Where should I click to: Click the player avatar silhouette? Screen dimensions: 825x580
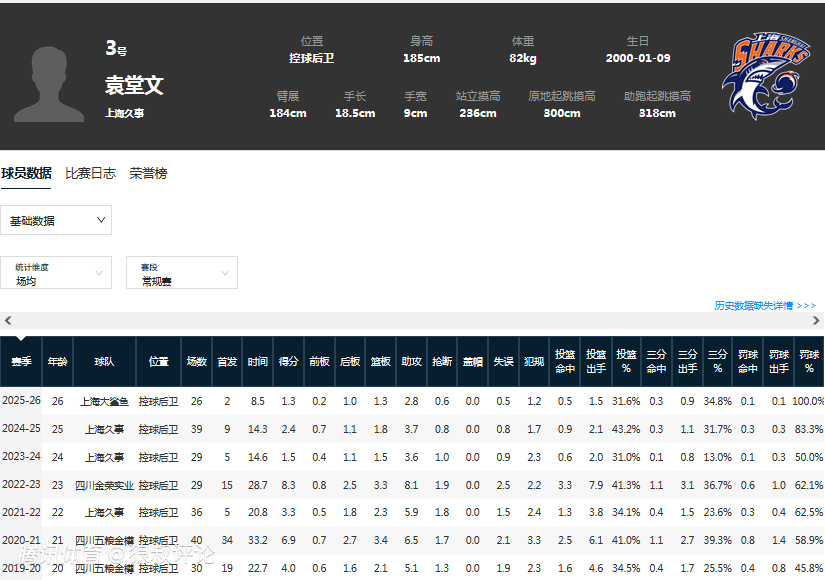pyautogui.click(x=49, y=84)
